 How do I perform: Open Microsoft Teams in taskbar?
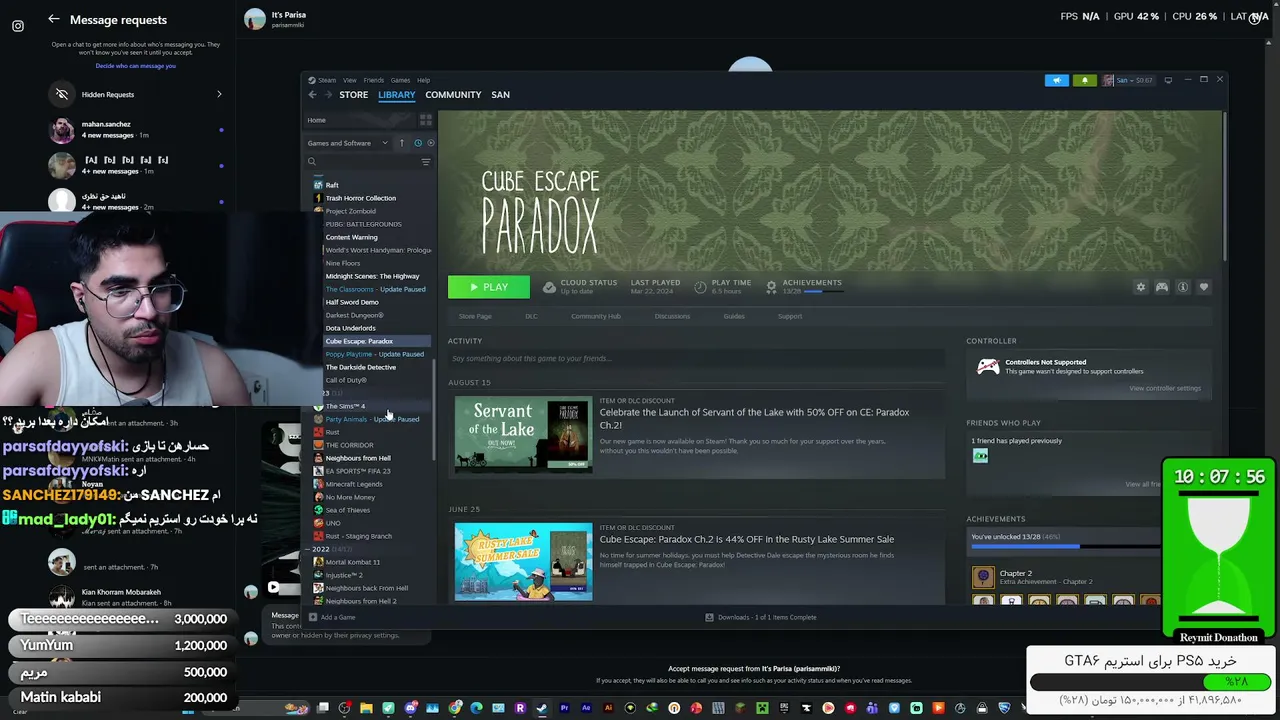point(872,708)
